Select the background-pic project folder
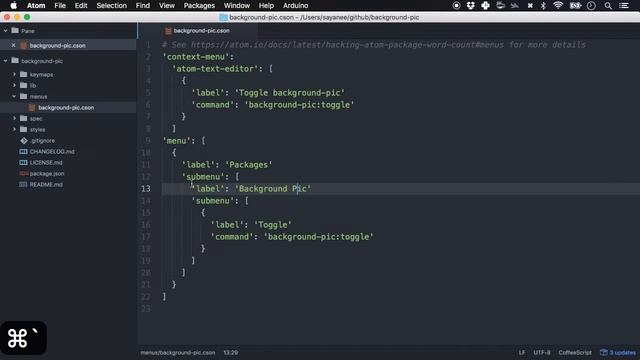 (42, 61)
